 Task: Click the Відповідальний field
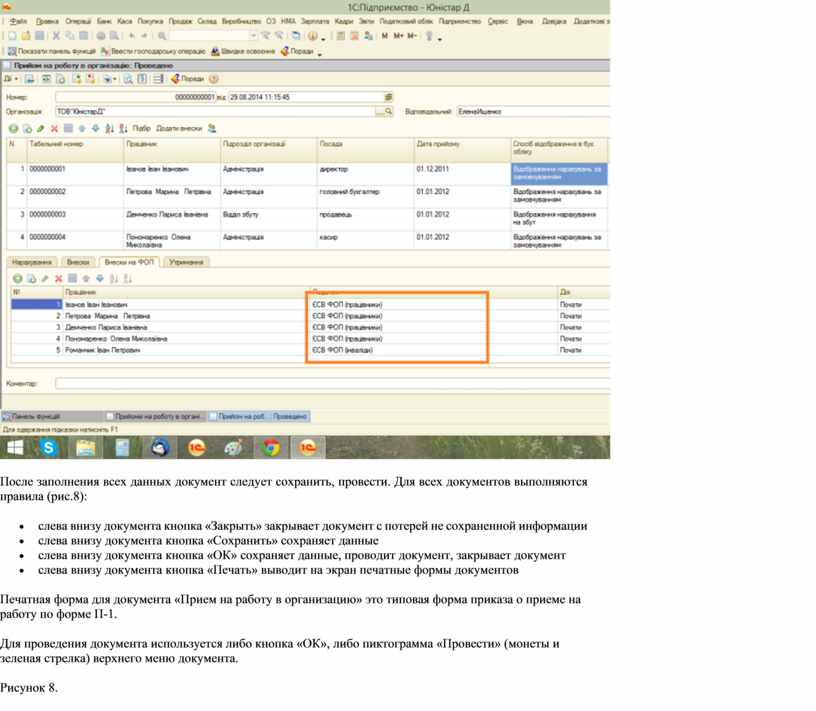(x=533, y=112)
